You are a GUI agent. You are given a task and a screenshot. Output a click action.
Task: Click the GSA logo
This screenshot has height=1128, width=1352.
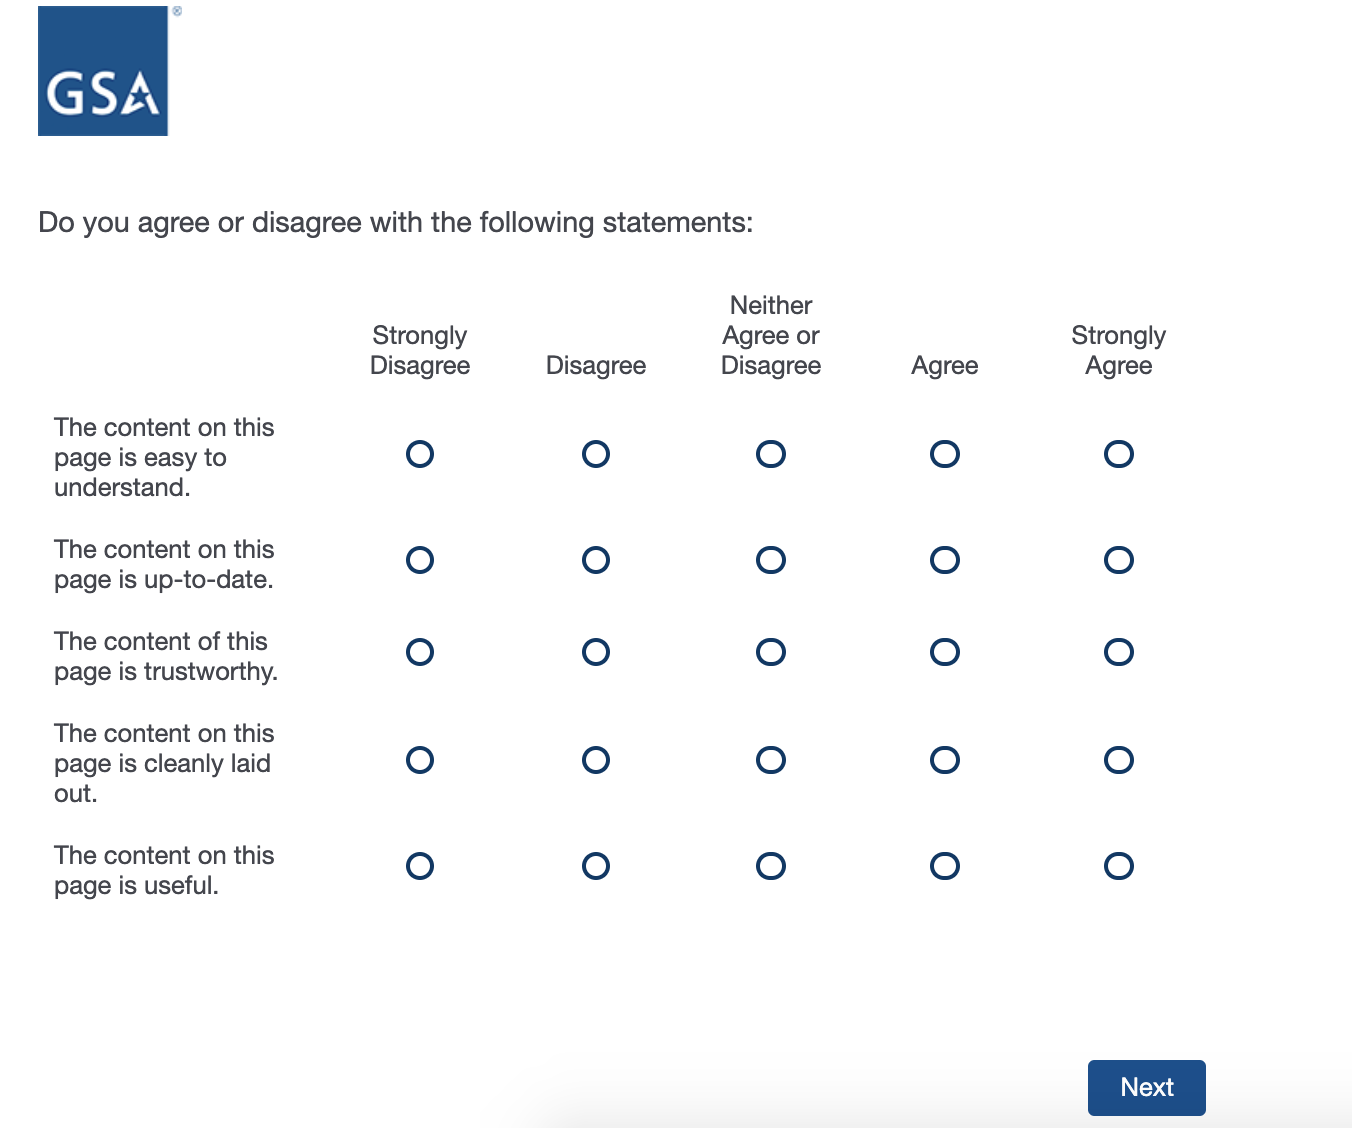point(103,71)
